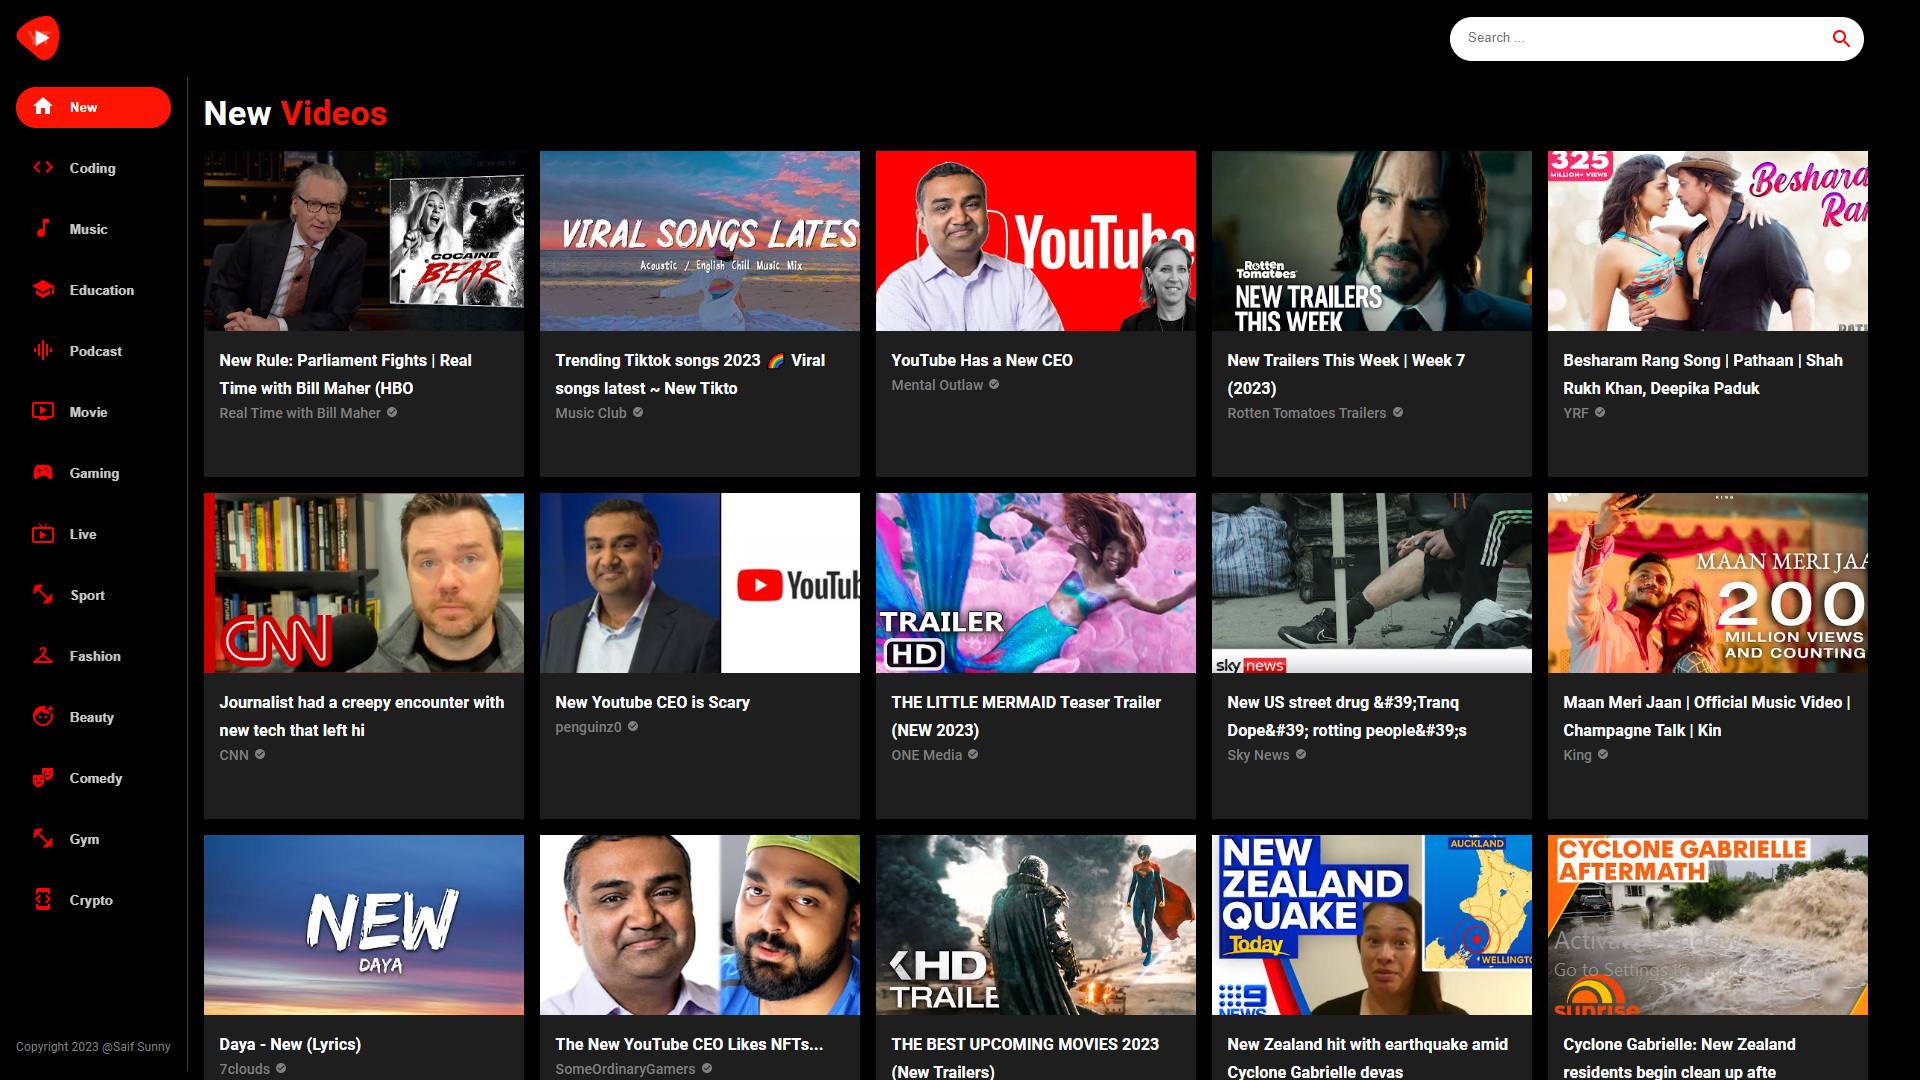The width and height of the screenshot is (1920, 1080).
Task: Click the home icon beside New
Action: pyautogui.click(x=43, y=106)
